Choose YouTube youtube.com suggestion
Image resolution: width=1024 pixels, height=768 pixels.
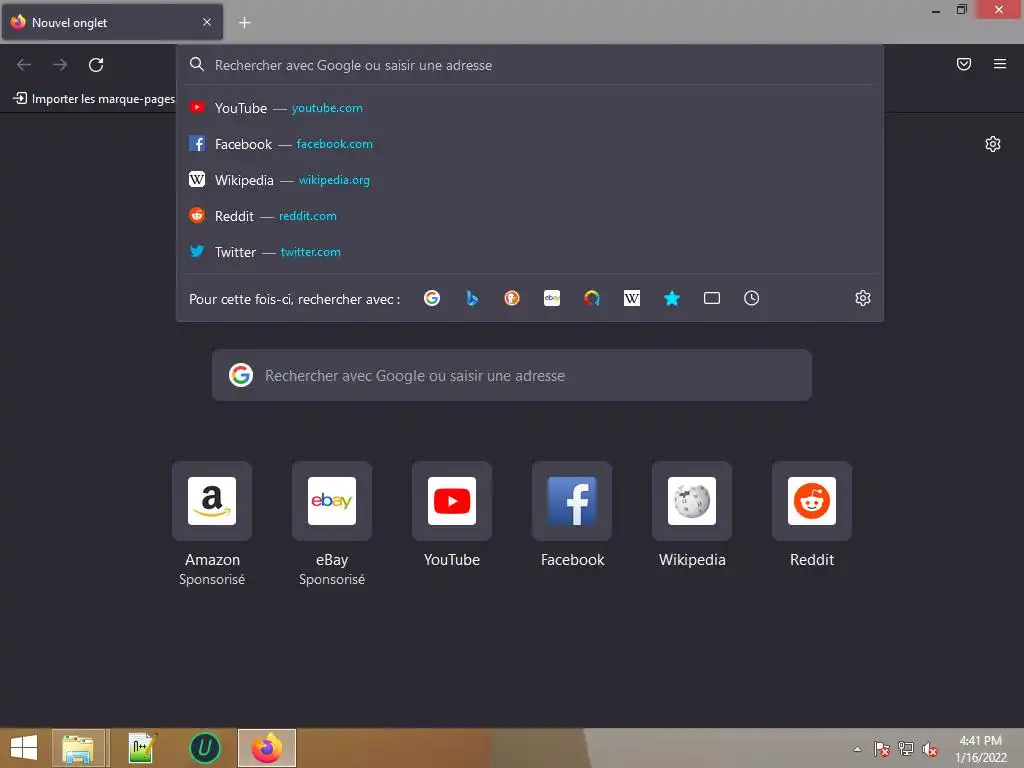click(530, 108)
